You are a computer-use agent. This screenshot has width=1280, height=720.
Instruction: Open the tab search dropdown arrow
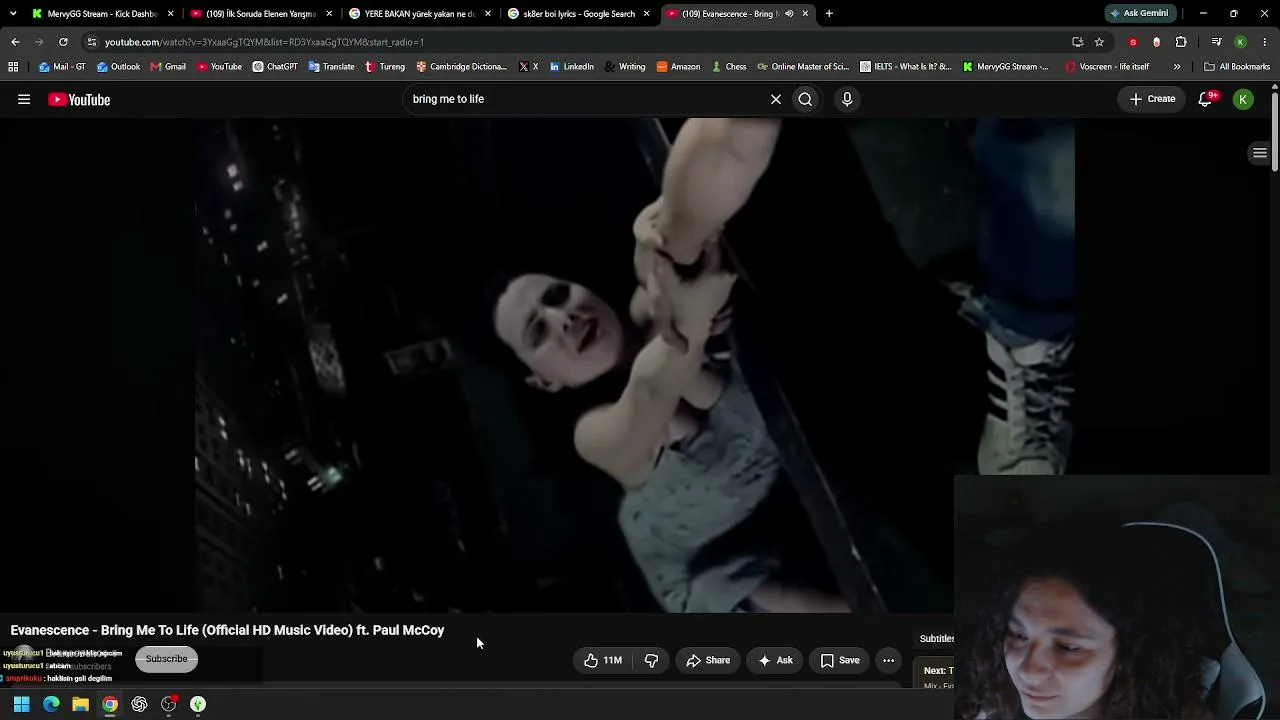(x=13, y=14)
